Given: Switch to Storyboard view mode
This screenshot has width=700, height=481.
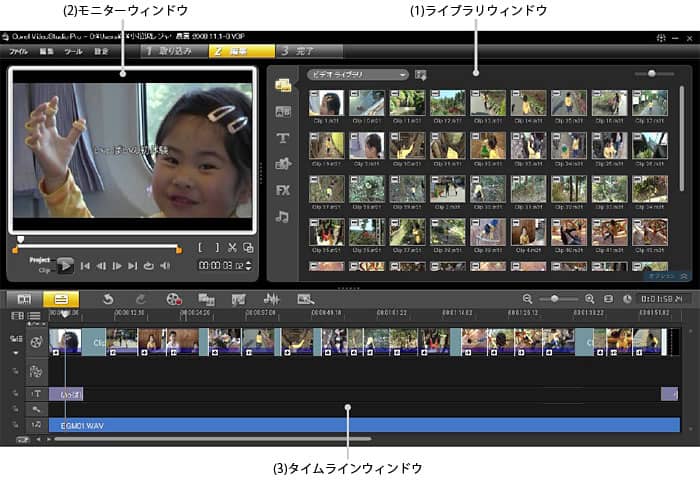Looking at the screenshot, I should click(23, 298).
